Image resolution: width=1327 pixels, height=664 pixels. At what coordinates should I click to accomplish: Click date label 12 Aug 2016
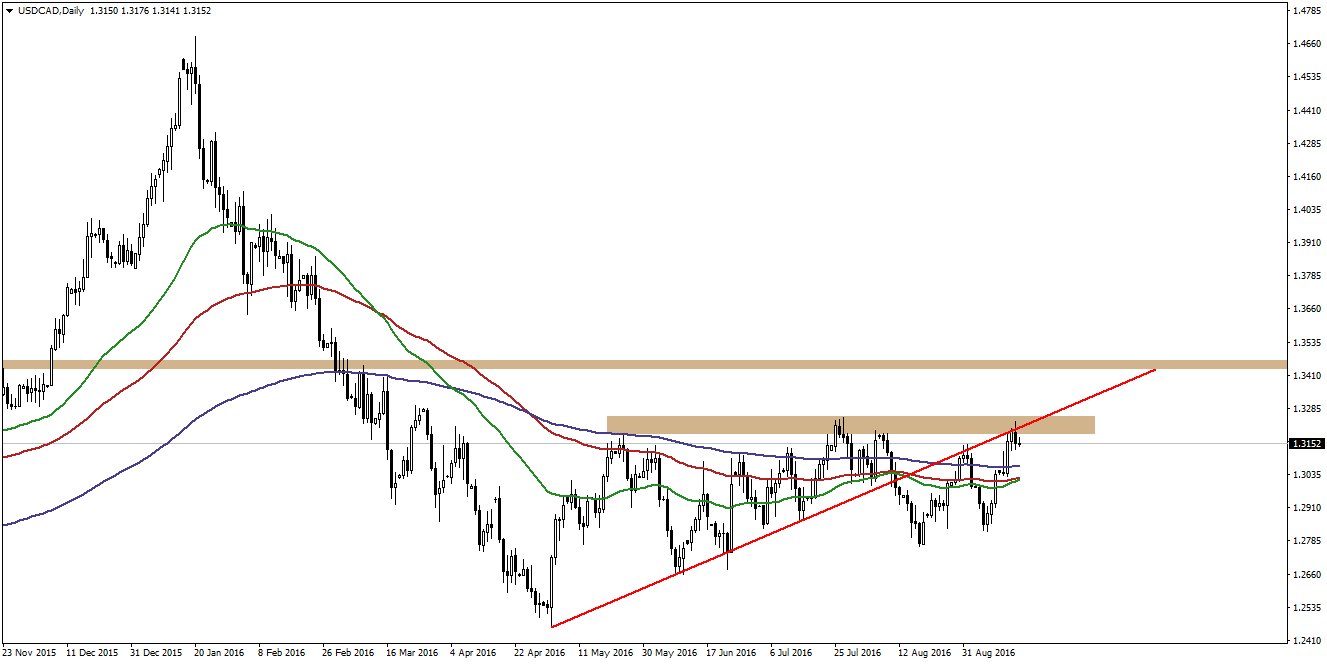pos(924,653)
